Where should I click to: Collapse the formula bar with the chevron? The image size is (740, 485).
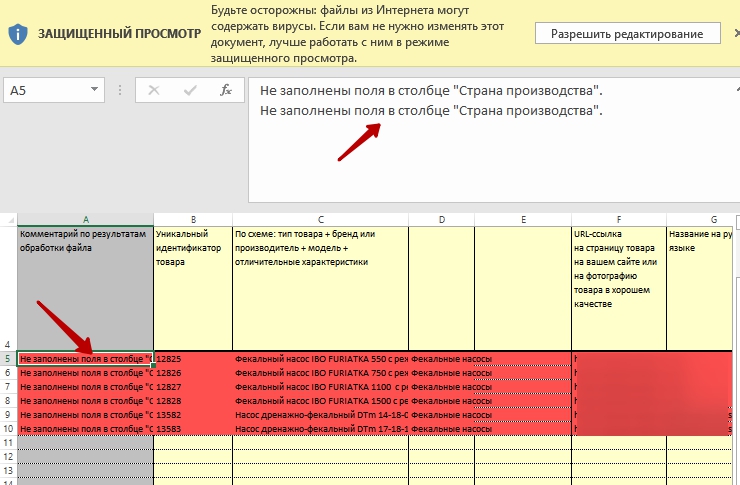tap(737, 89)
